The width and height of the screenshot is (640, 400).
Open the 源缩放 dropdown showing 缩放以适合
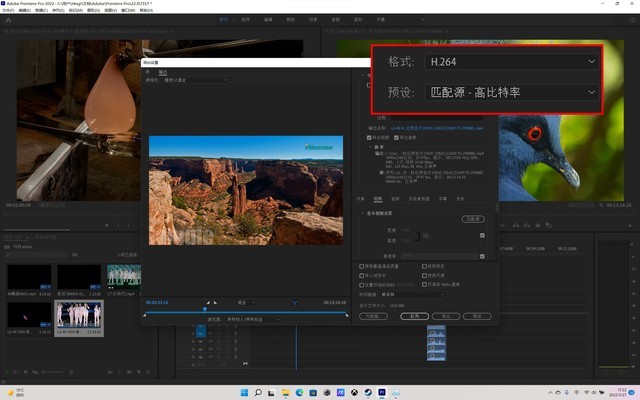[196, 80]
